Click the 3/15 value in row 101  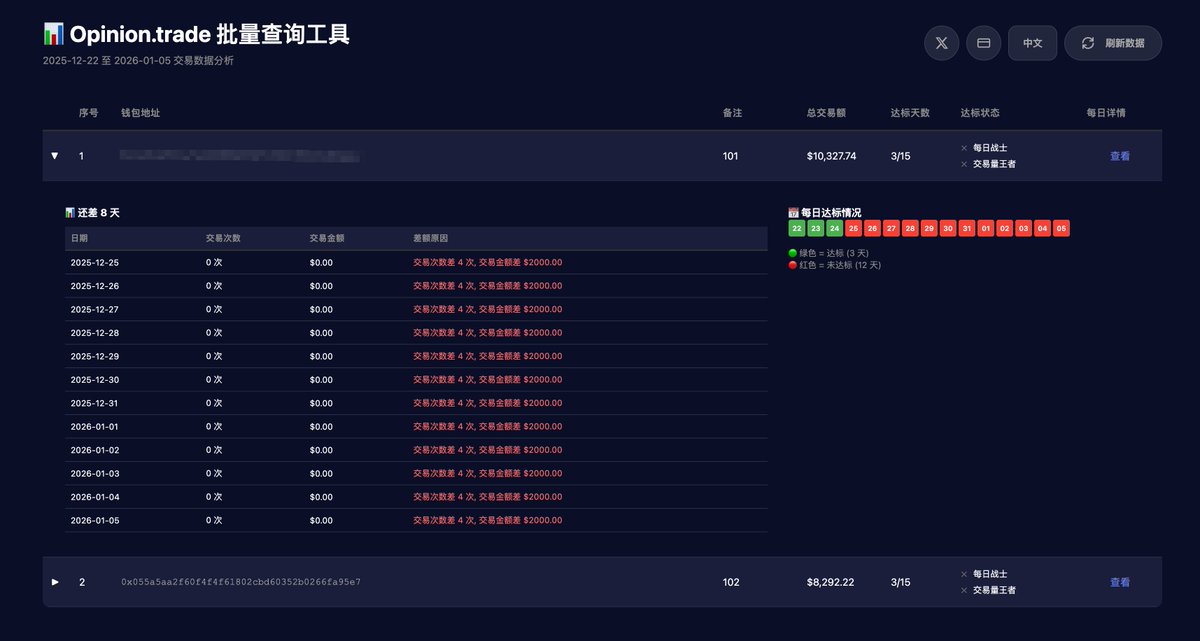pyautogui.click(x=900, y=156)
